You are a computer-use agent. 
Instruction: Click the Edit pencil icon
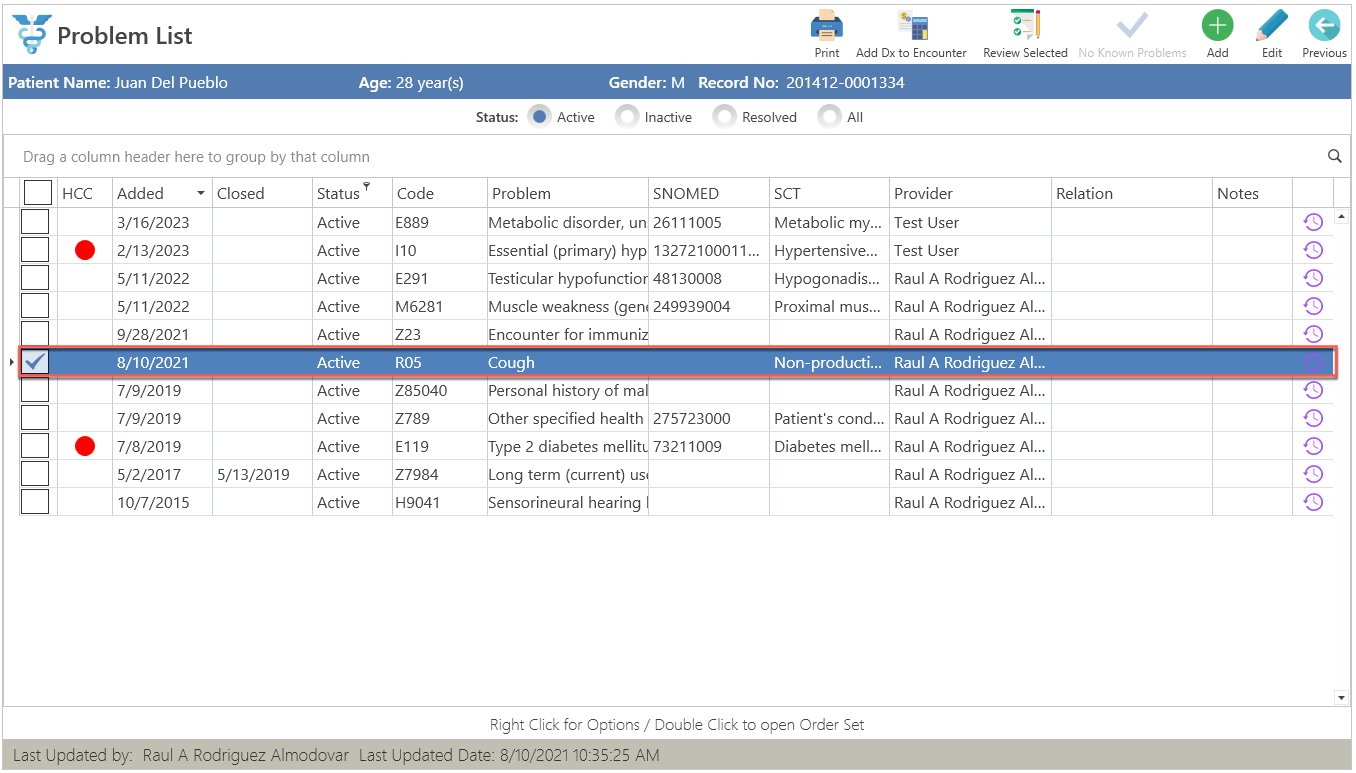click(1271, 25)
